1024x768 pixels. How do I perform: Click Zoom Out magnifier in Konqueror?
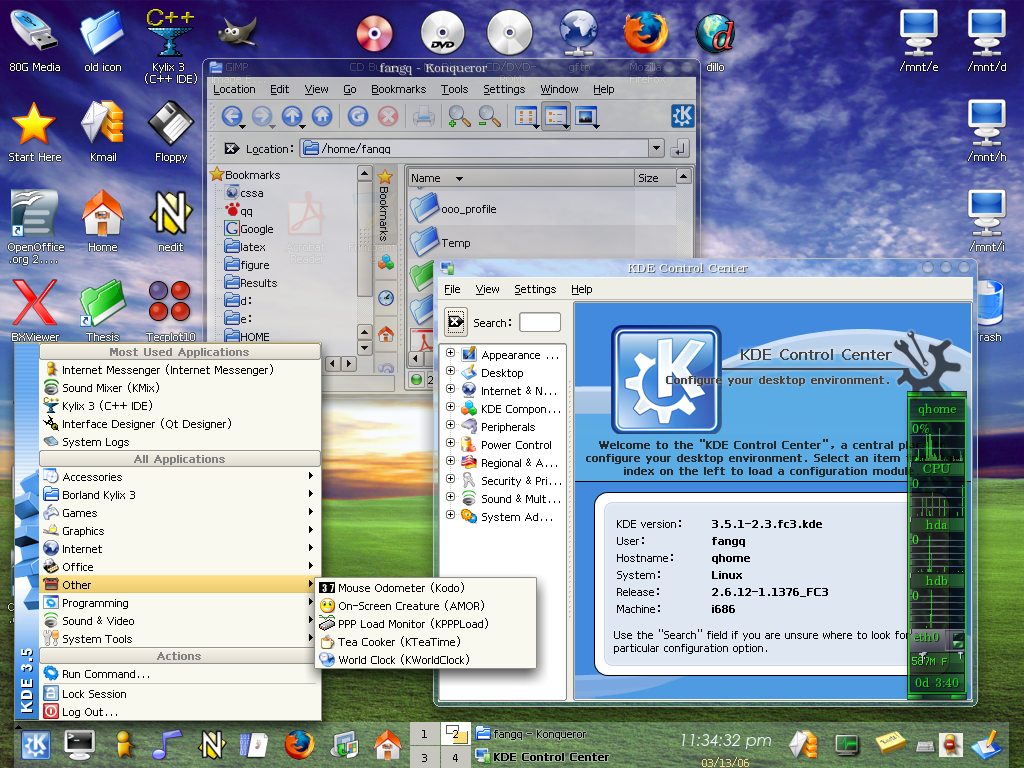489,116
